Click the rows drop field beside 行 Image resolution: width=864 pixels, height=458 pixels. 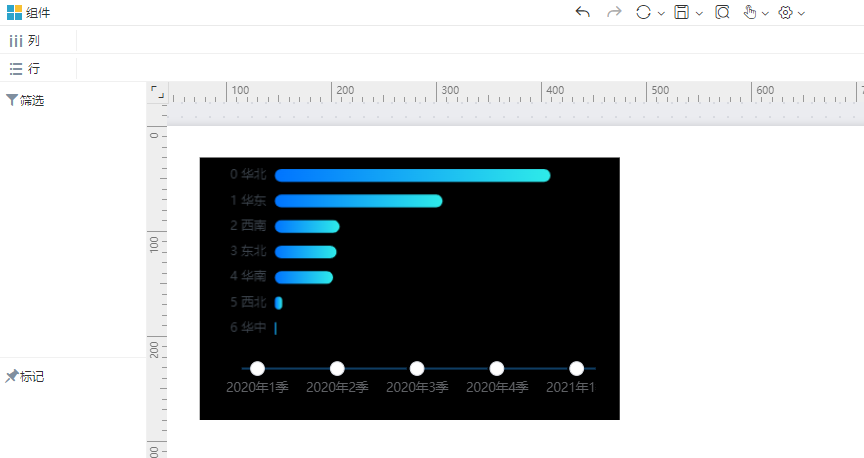click(x=470, y=69)
